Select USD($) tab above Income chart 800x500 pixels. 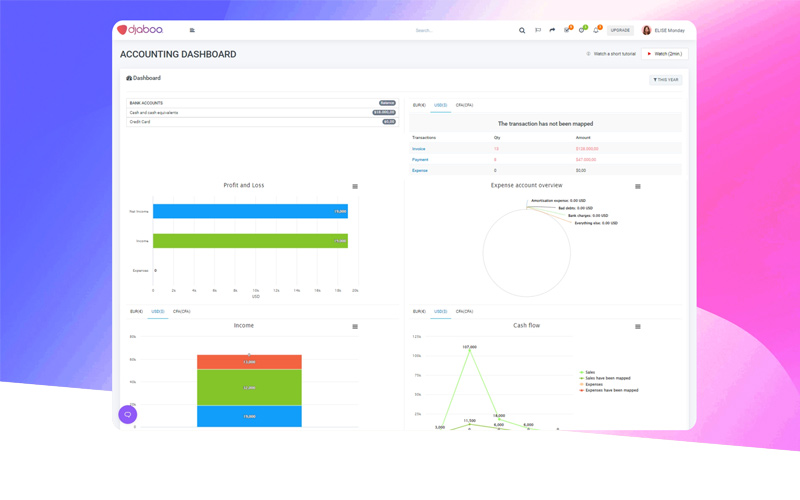coord(158,311)
